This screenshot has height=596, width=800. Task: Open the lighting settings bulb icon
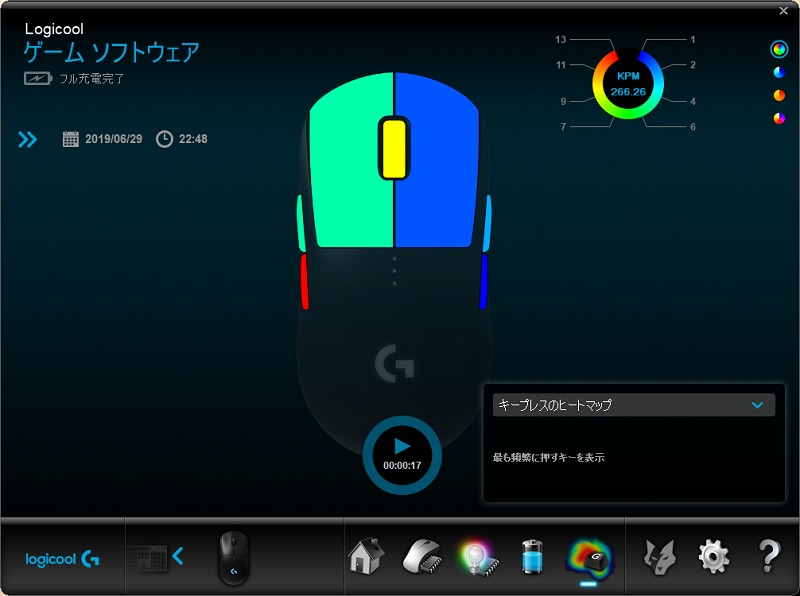click(479, 558)
